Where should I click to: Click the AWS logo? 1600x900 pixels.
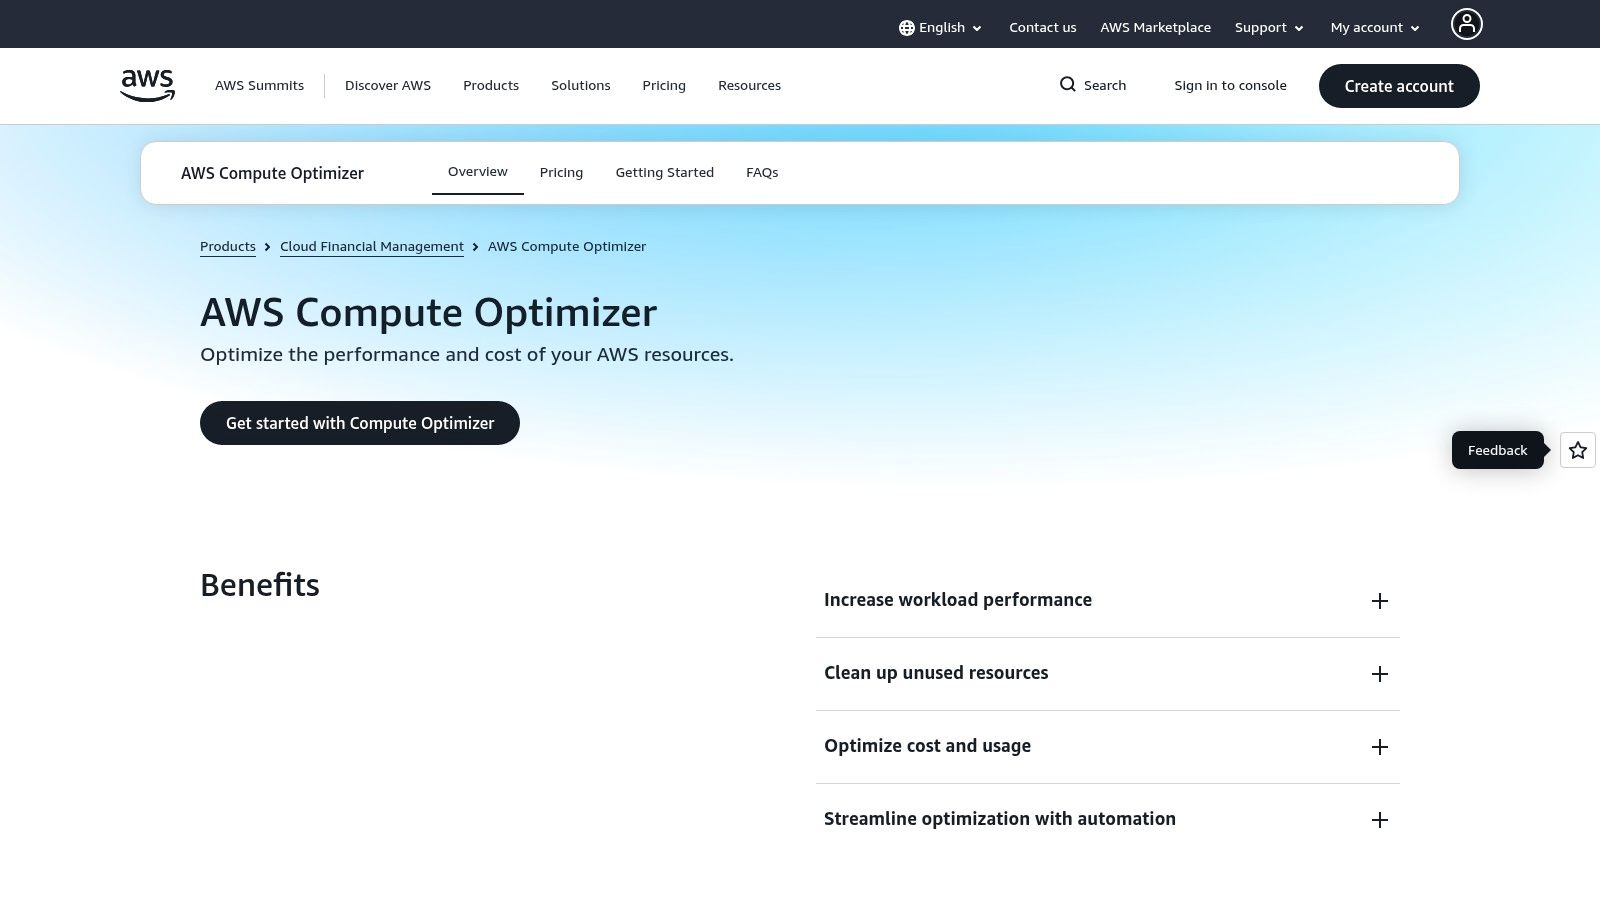(147, 86)
